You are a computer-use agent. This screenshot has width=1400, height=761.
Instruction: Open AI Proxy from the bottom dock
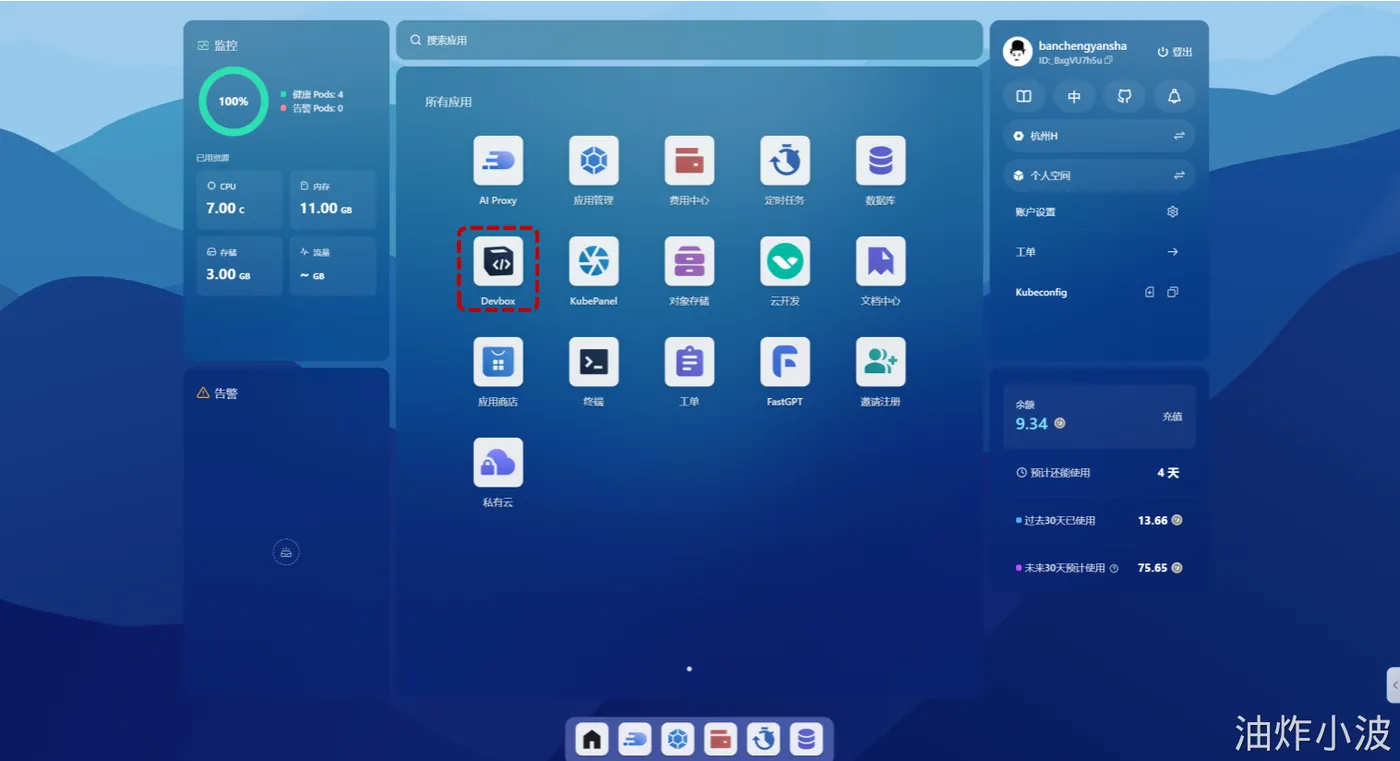(635, 739)
